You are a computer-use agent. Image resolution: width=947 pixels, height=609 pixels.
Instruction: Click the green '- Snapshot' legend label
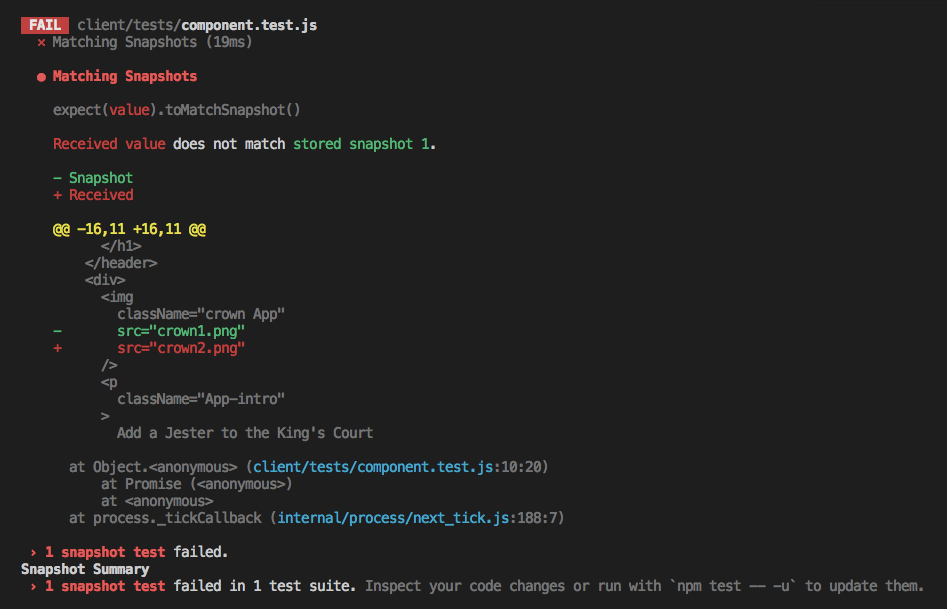(x=93, y=178)
